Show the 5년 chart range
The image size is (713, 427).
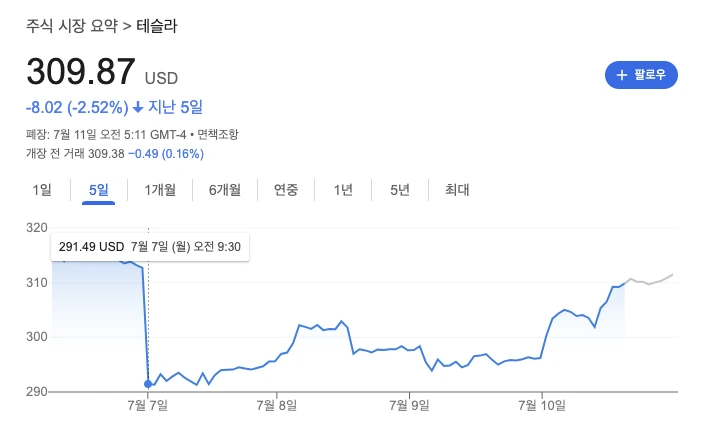400,190
